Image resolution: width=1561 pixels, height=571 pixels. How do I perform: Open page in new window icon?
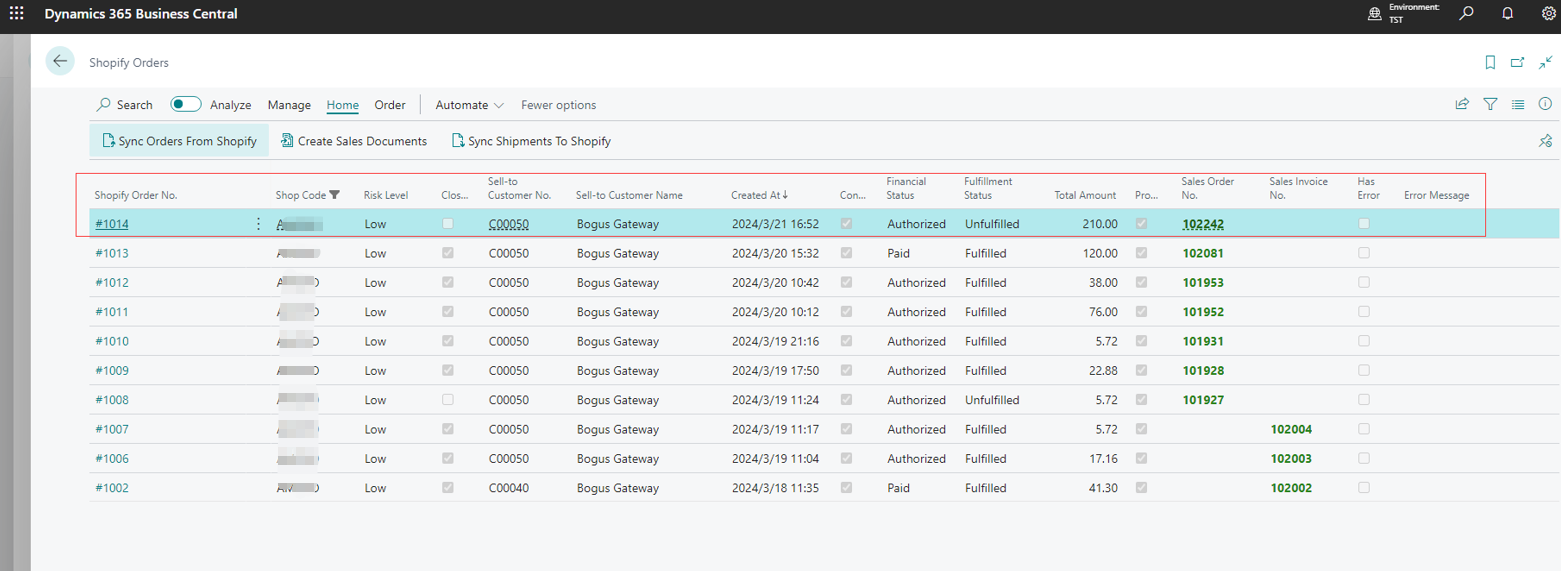1518,62
